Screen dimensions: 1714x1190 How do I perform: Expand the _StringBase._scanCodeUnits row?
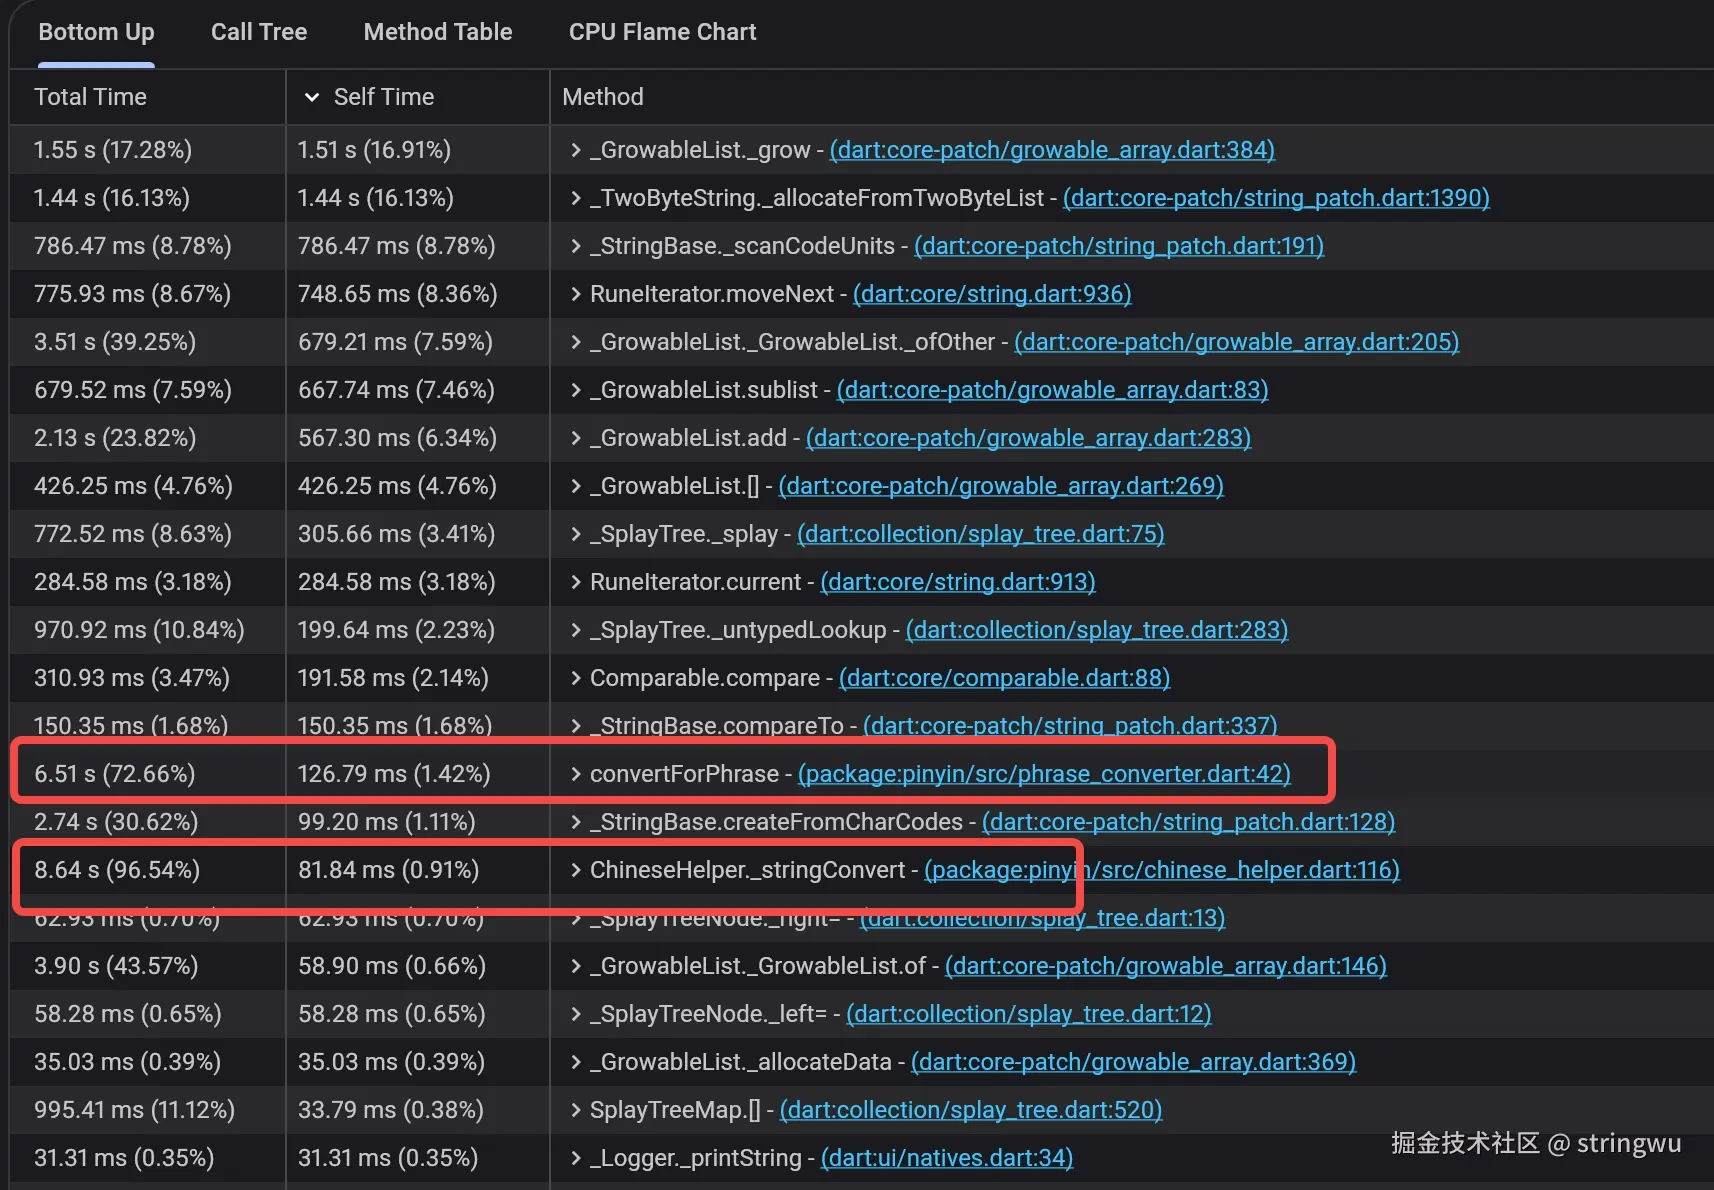(576, 246)
